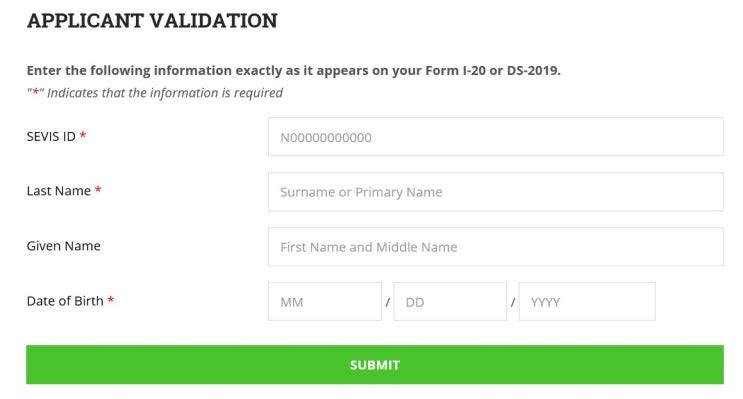Click the Last Name label
743x399 pixels.
tap(58, 191)
